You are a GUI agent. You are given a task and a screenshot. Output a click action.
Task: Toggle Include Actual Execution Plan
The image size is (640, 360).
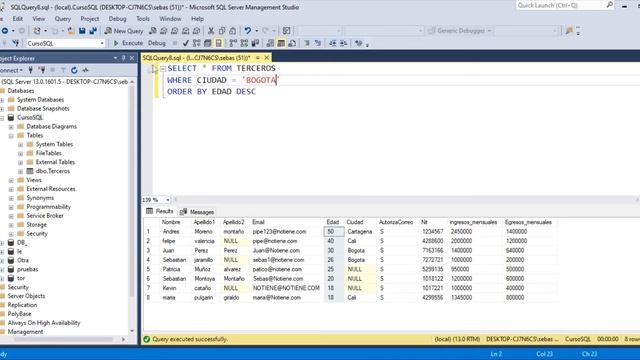click(x=233, y=43)
